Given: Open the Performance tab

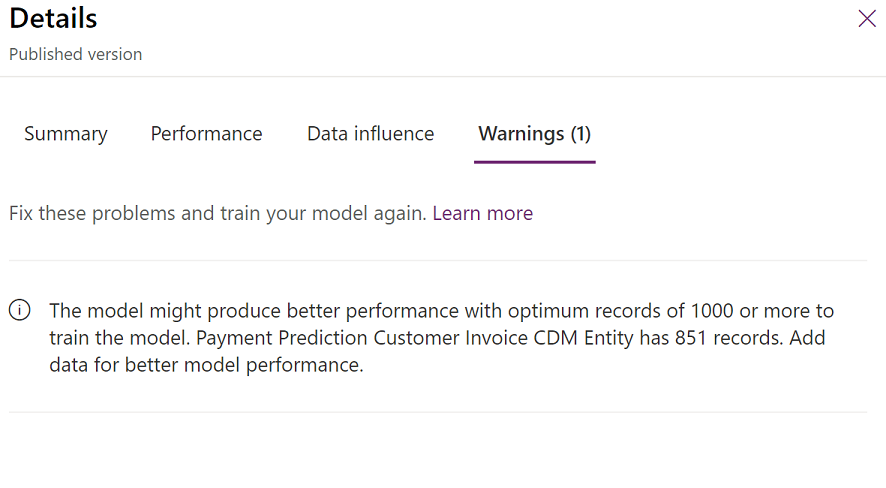Looking at the screenshot, I should pyautogui.click(x=206, y=134).
